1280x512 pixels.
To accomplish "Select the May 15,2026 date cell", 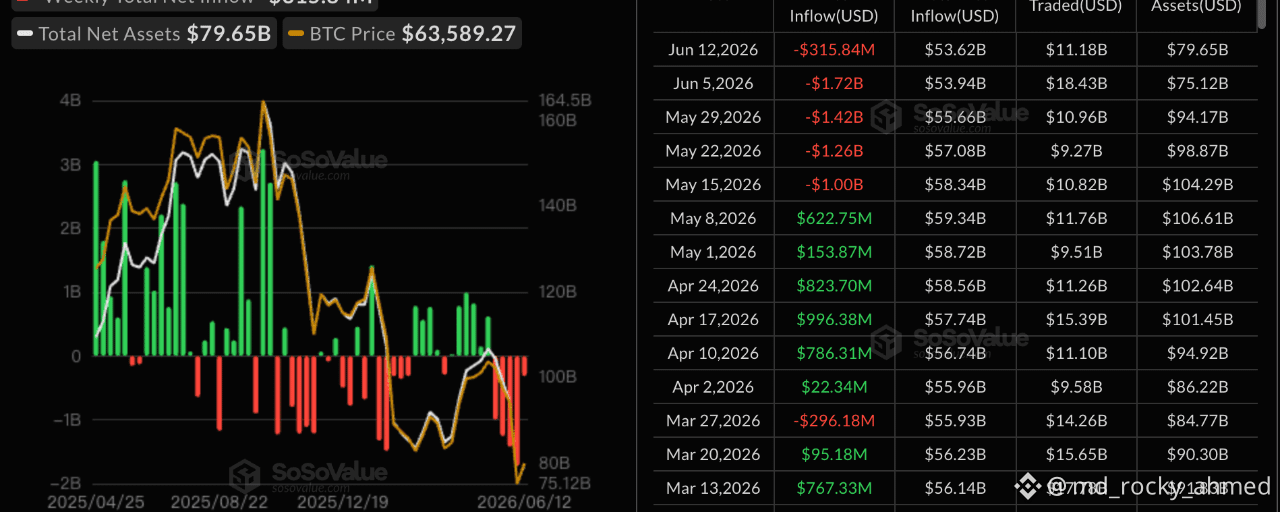I will (x=713, y=185).
